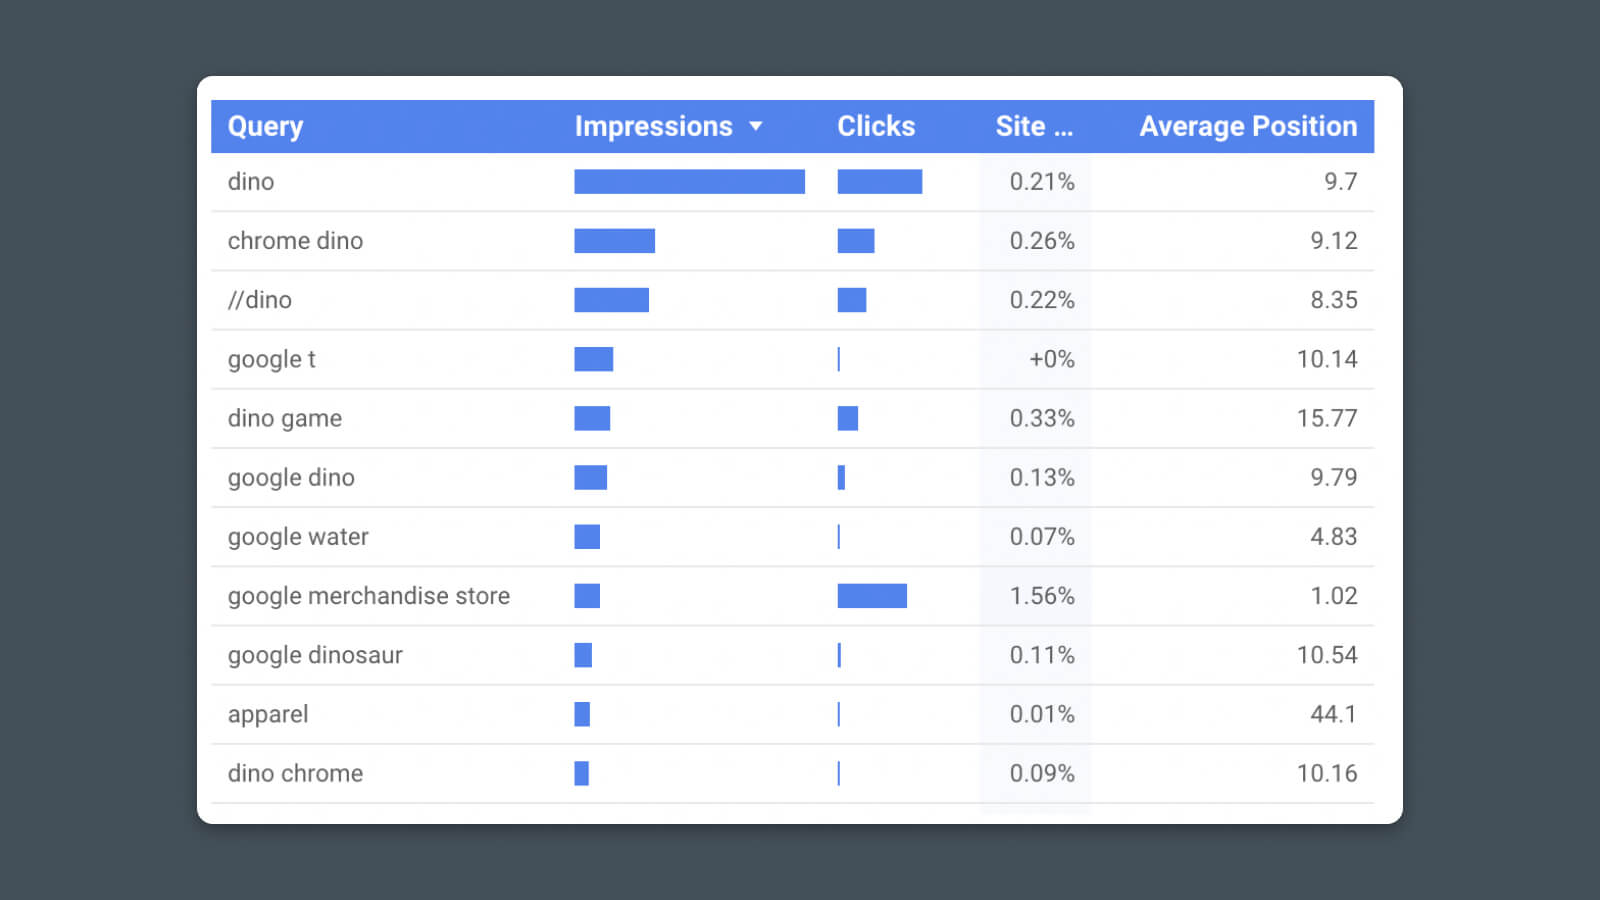The height and width of the screenshot is (900, 1600).
Task: Select the google dinosaur query cell
Action: pyautogui.click(x=315, y=655)
